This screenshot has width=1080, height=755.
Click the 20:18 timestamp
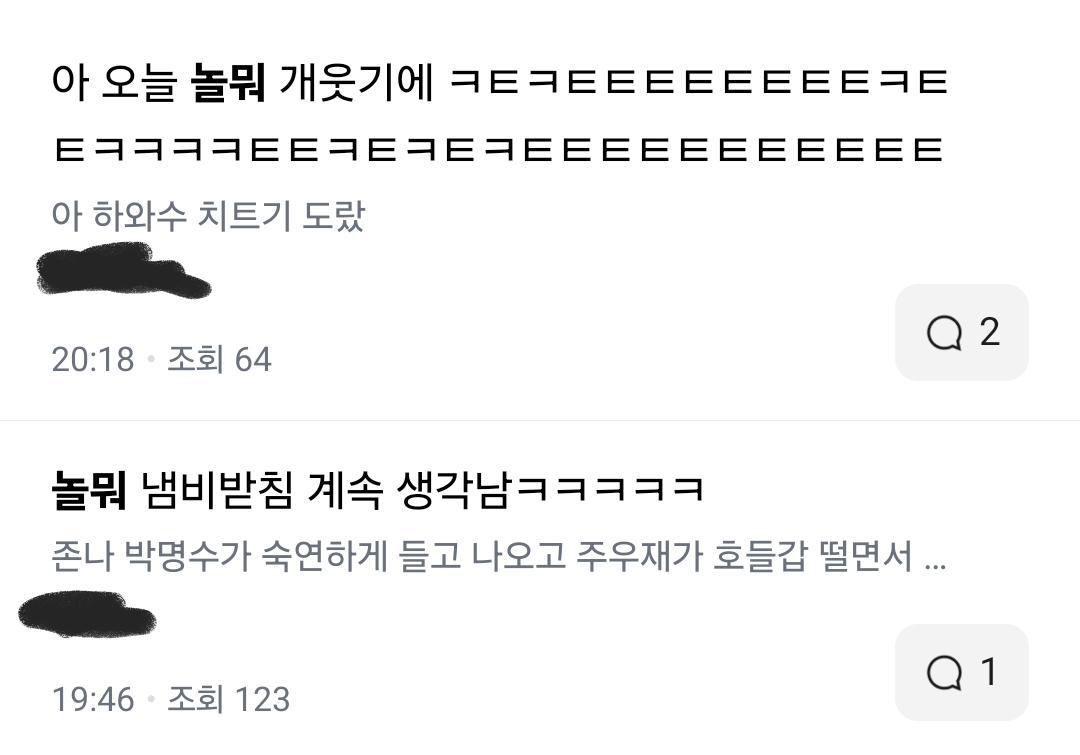click(93, 360)
